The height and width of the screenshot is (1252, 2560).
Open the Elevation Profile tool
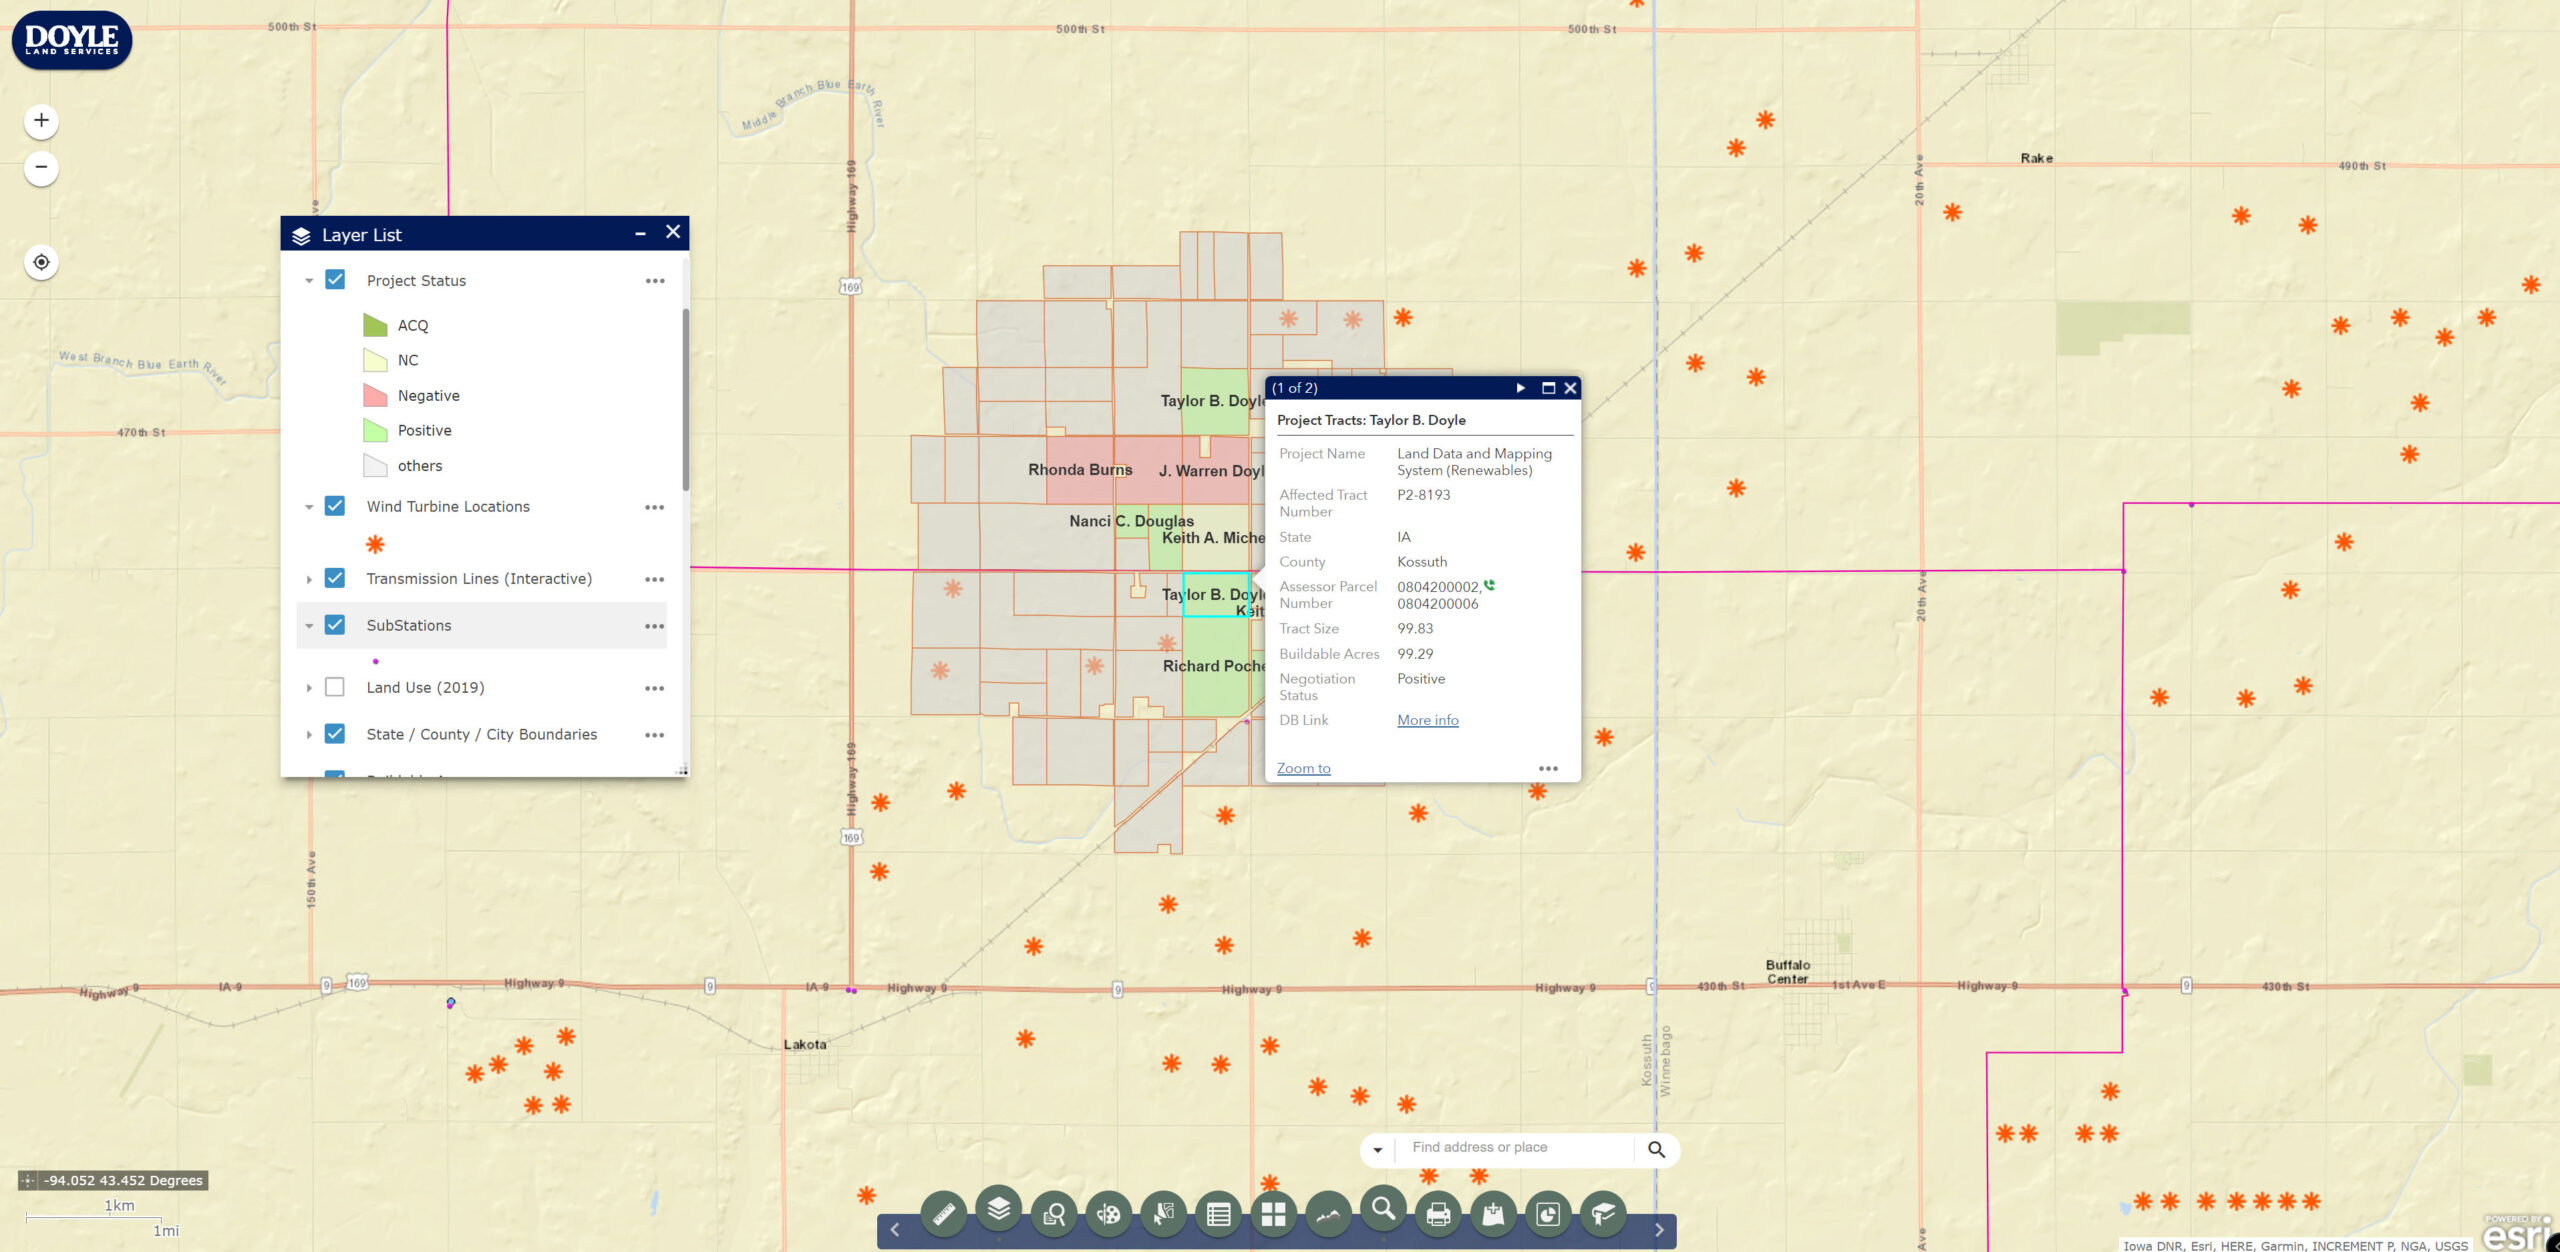click(1328, 1214)
